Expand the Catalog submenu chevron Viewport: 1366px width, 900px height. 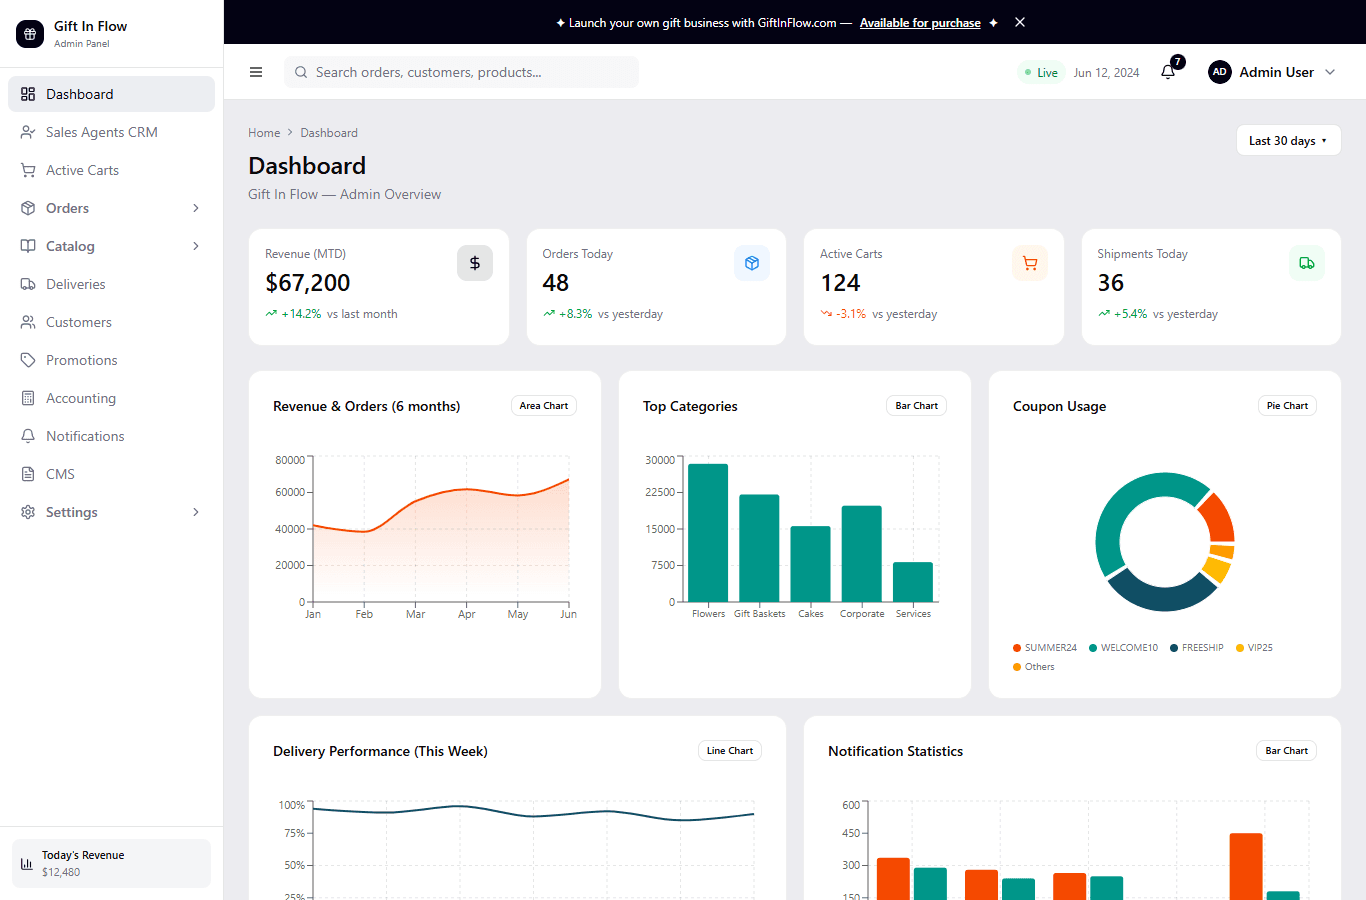[x=196, y=246]
